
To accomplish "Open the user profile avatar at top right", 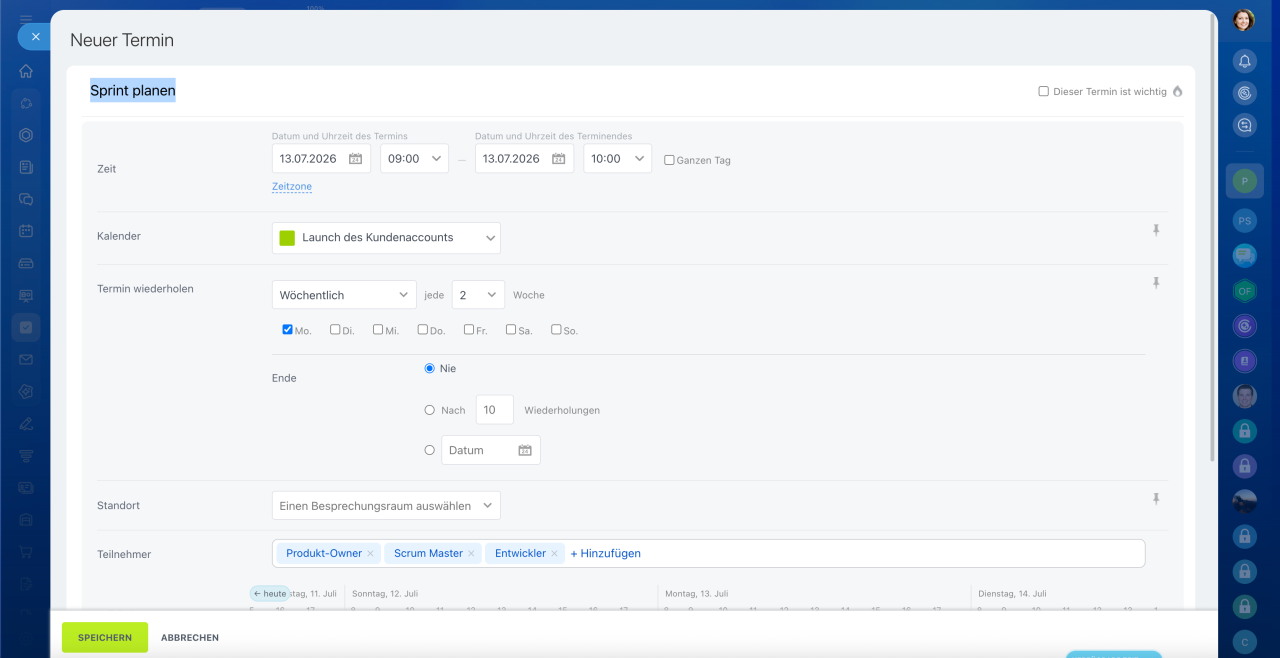I will click(x=1244, y=20).
